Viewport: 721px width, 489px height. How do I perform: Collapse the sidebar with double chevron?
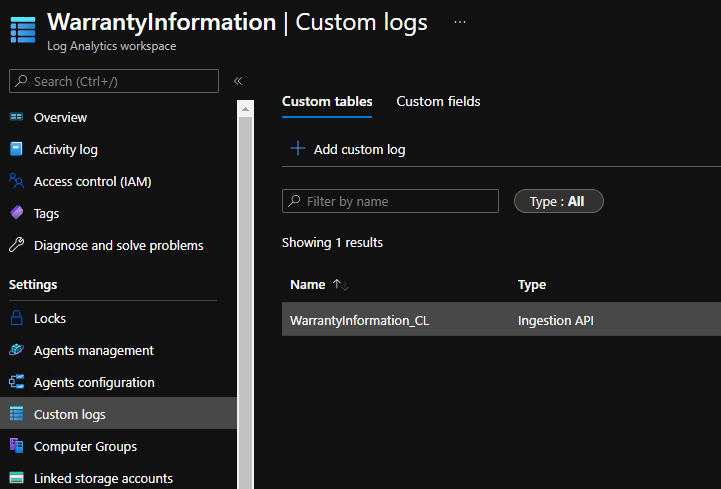(238, 81)
